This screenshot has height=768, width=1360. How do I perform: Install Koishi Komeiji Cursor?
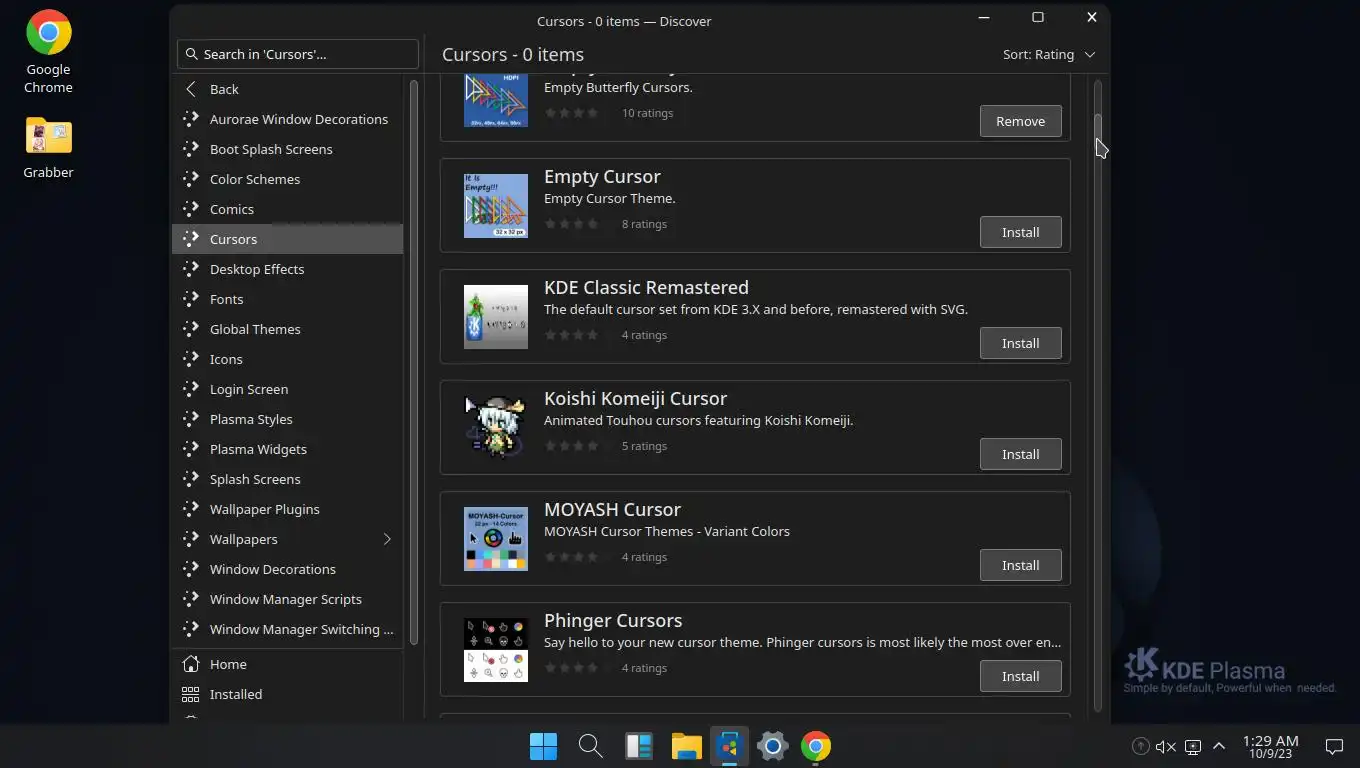point(1021,454)
